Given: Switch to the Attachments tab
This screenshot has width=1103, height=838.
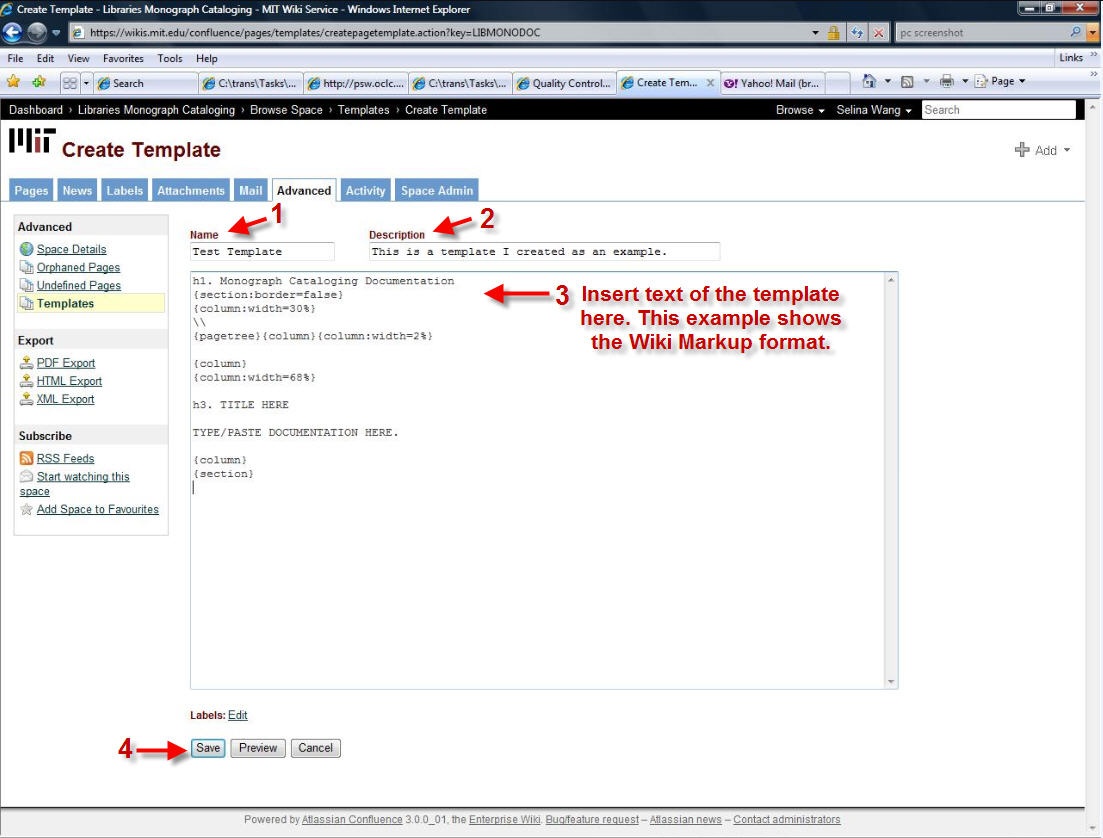Looking at the screenshot, I should [190, 190].
